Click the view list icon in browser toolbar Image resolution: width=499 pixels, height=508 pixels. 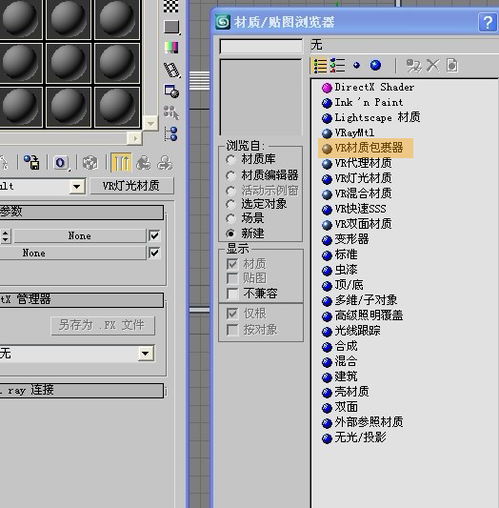pyautogui.click(x=320, y=66)
